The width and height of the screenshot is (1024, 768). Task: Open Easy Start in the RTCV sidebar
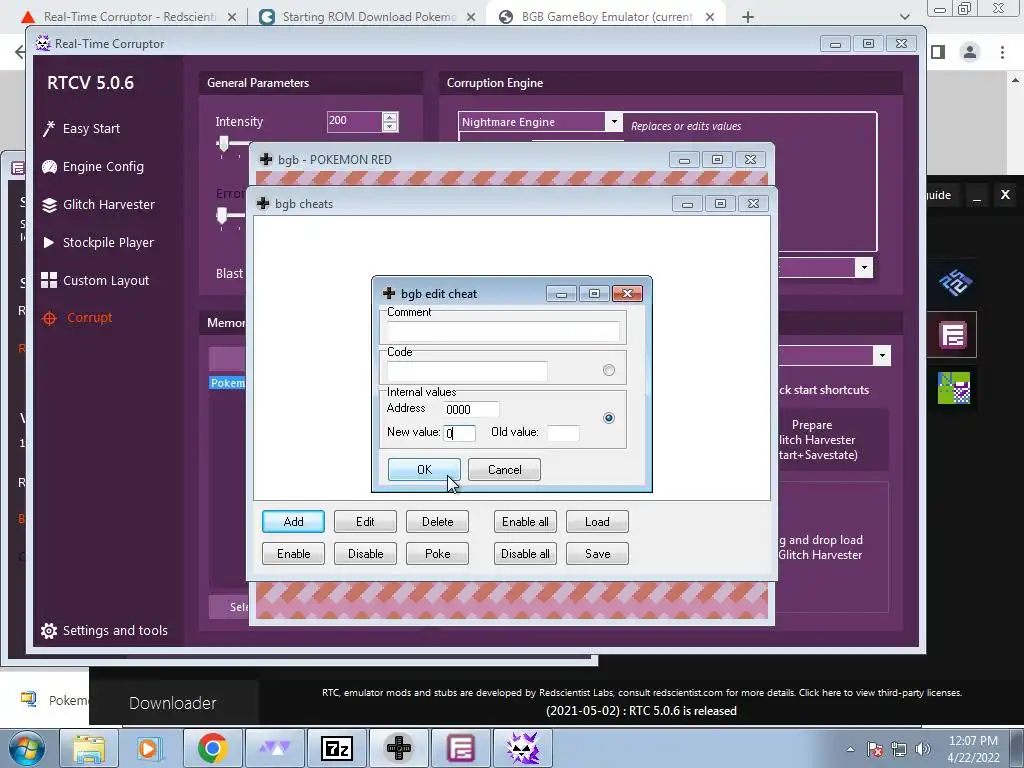pos(82,129)
